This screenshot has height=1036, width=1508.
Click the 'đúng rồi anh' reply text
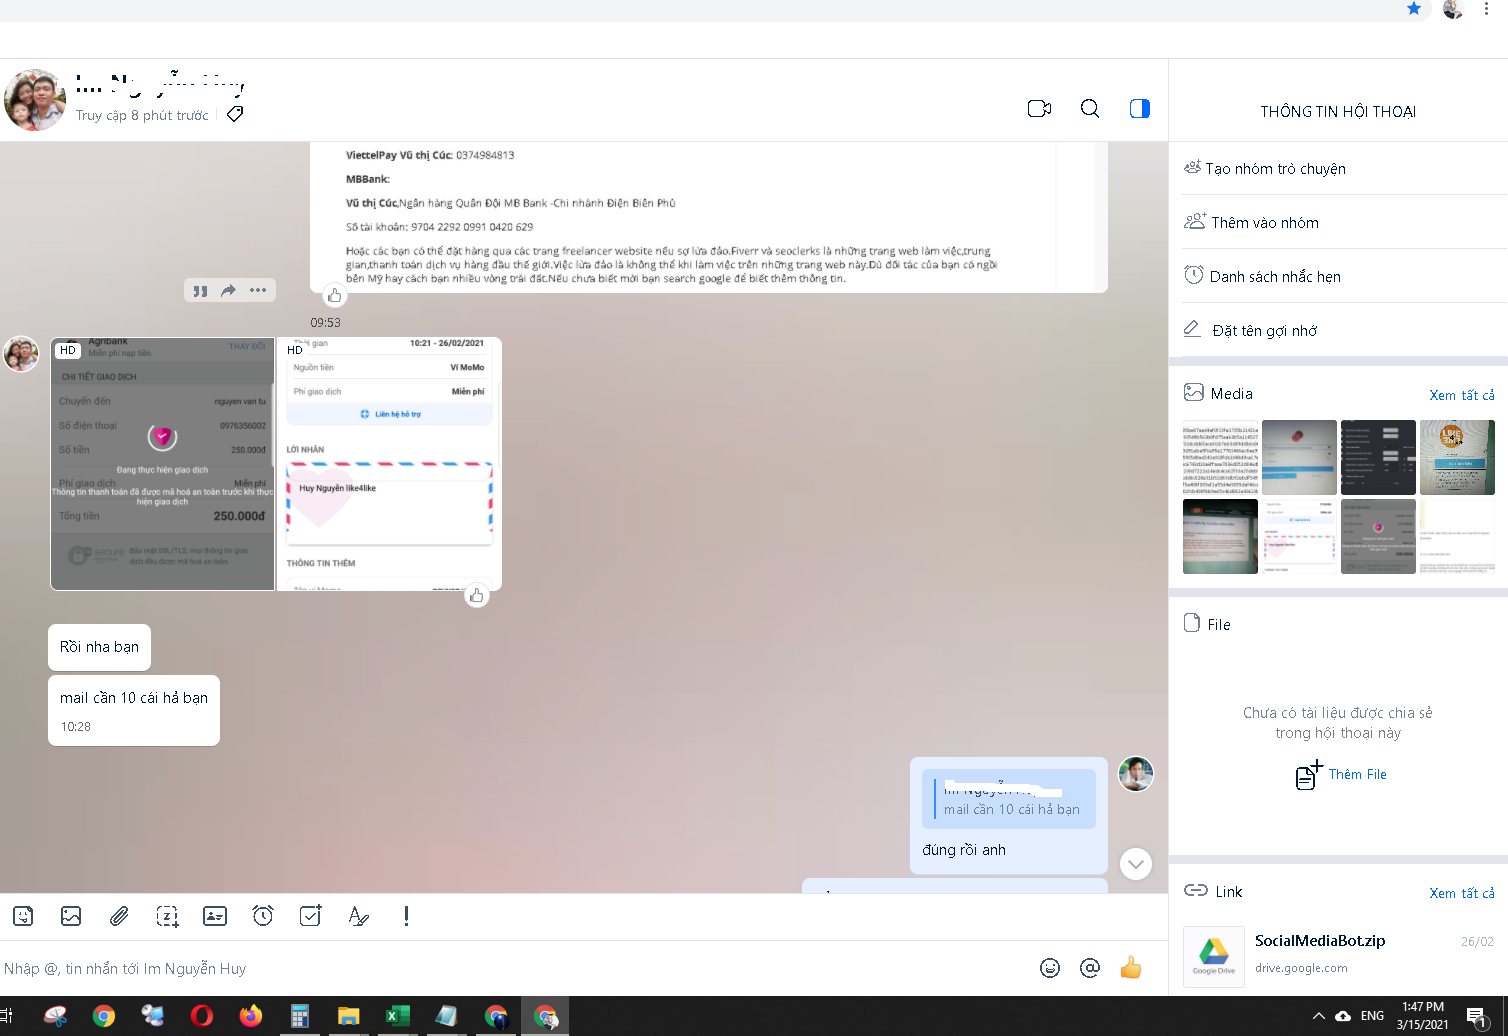click(964, 849)
